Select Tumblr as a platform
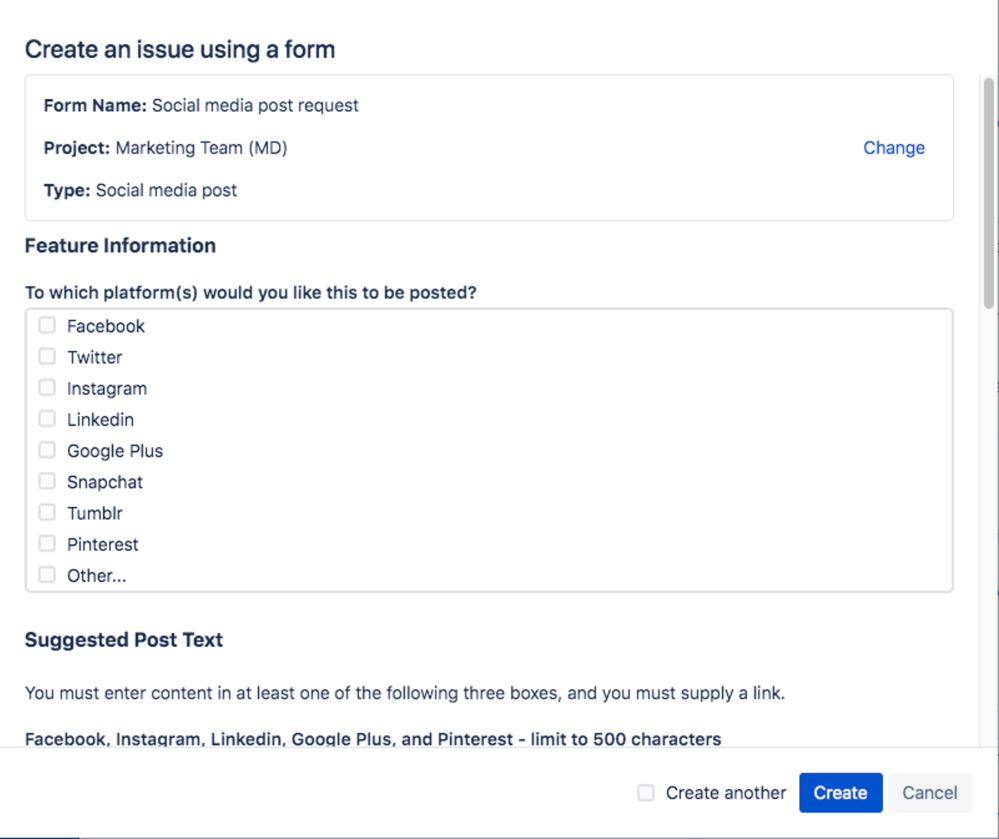Screen dimensions: 999x839 46,511
